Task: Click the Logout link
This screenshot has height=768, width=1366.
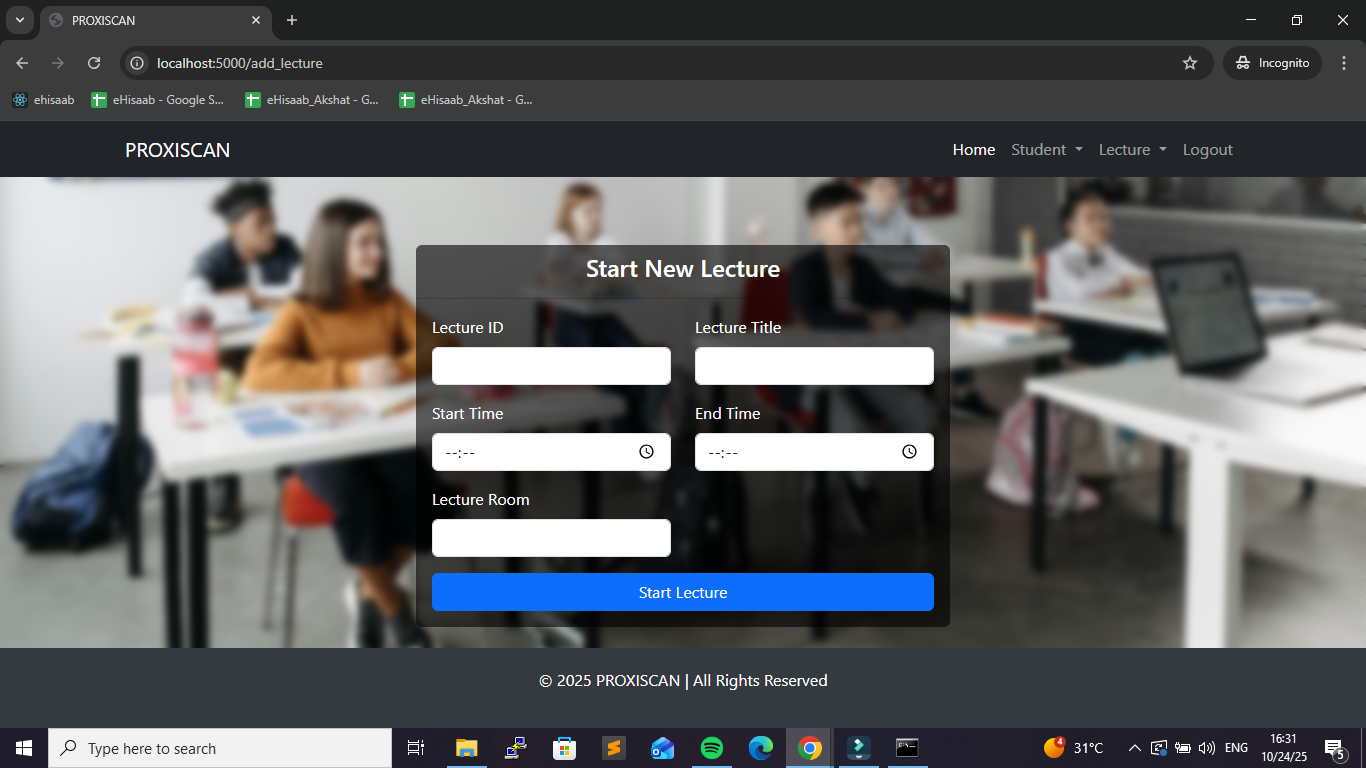Action: 1207,150
